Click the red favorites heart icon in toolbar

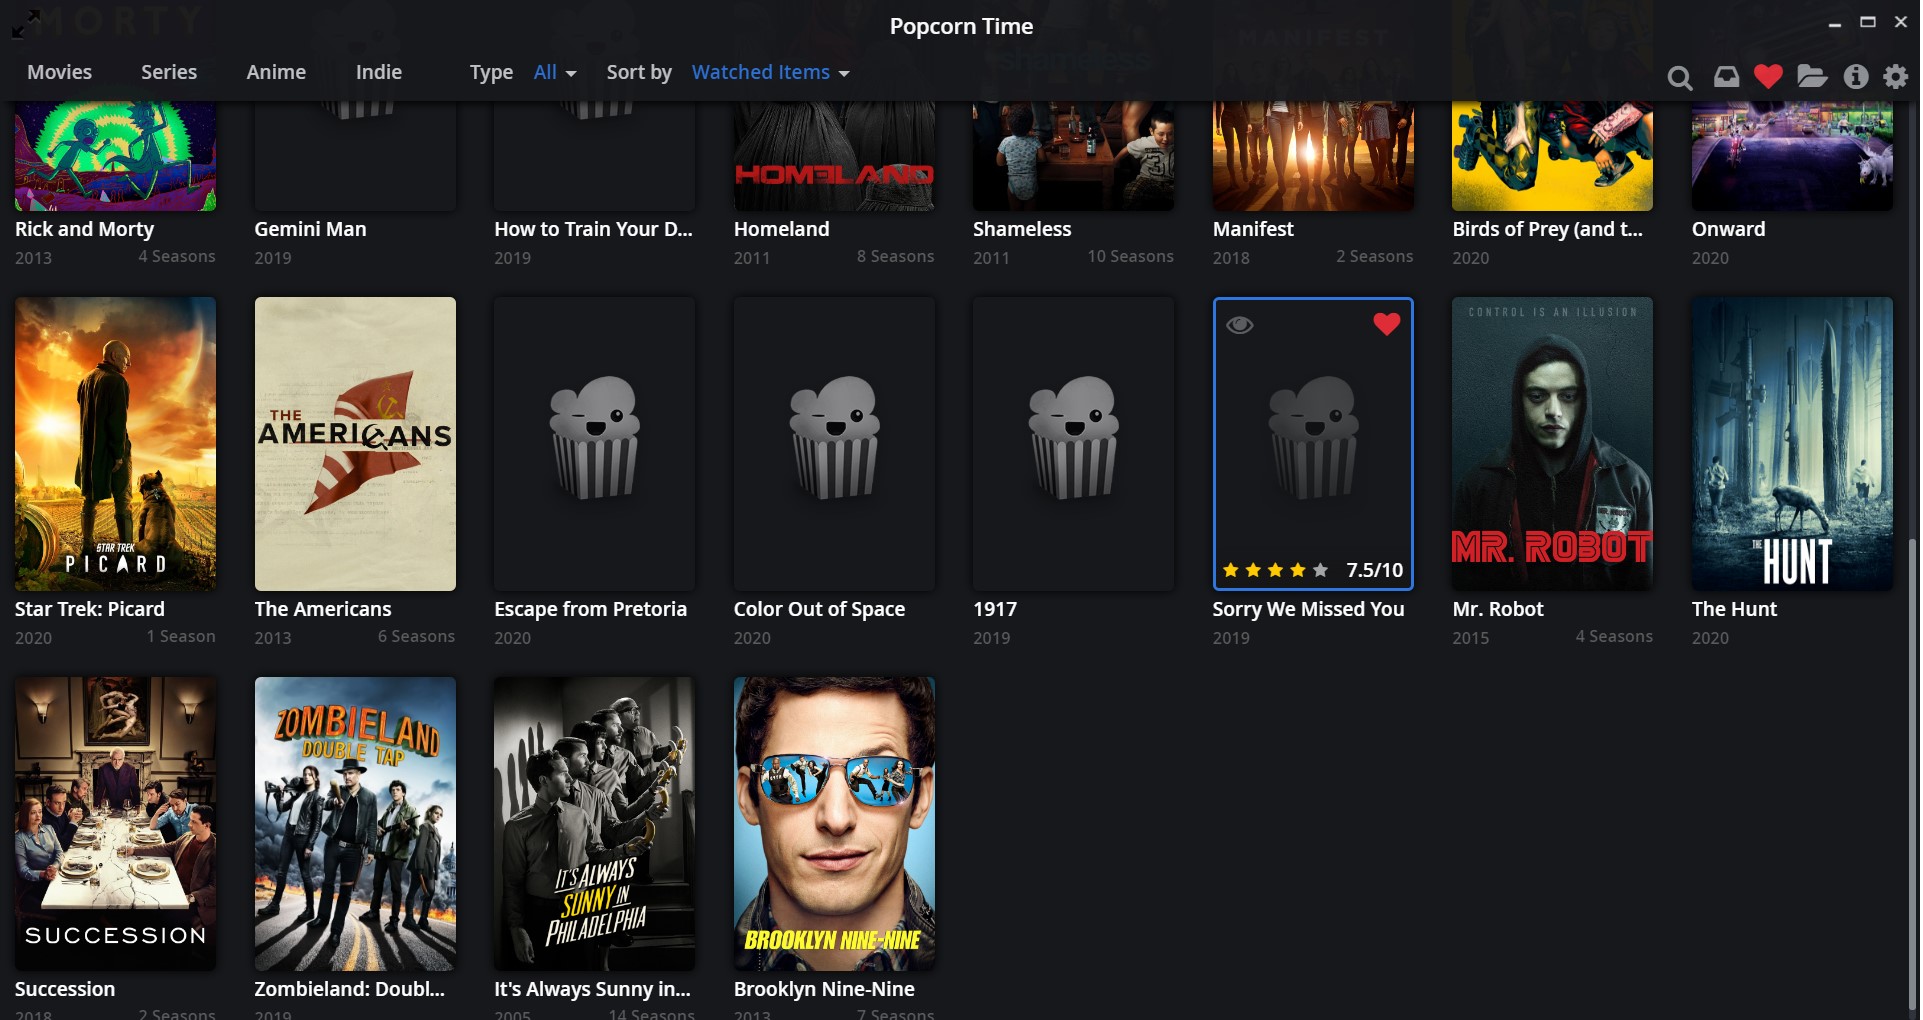[1767, 76]
